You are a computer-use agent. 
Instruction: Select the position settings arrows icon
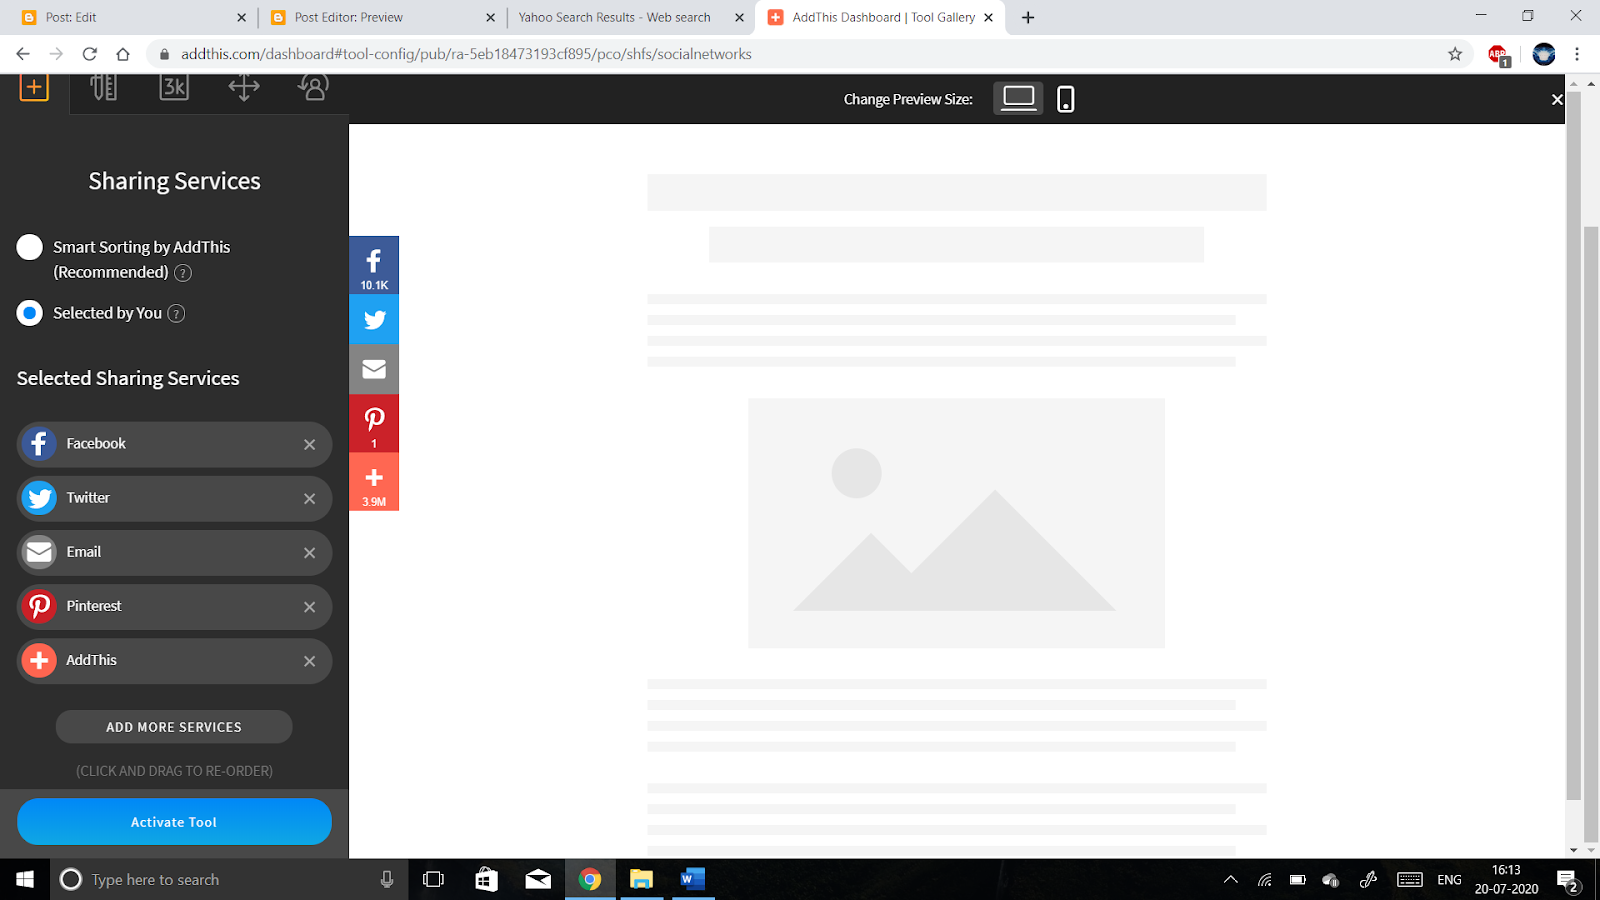click(x=243, y=87)
